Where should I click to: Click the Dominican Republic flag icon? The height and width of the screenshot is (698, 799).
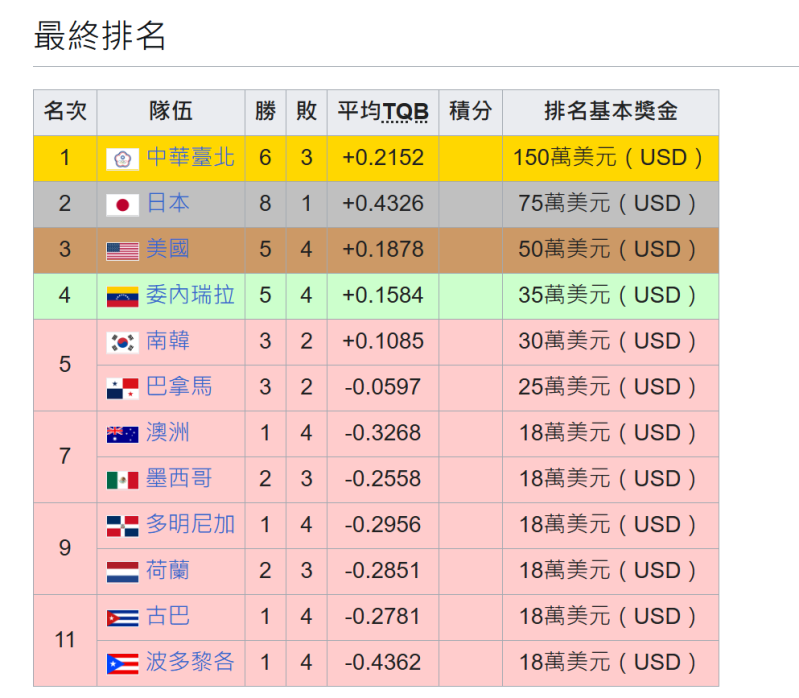pos(122,526)
